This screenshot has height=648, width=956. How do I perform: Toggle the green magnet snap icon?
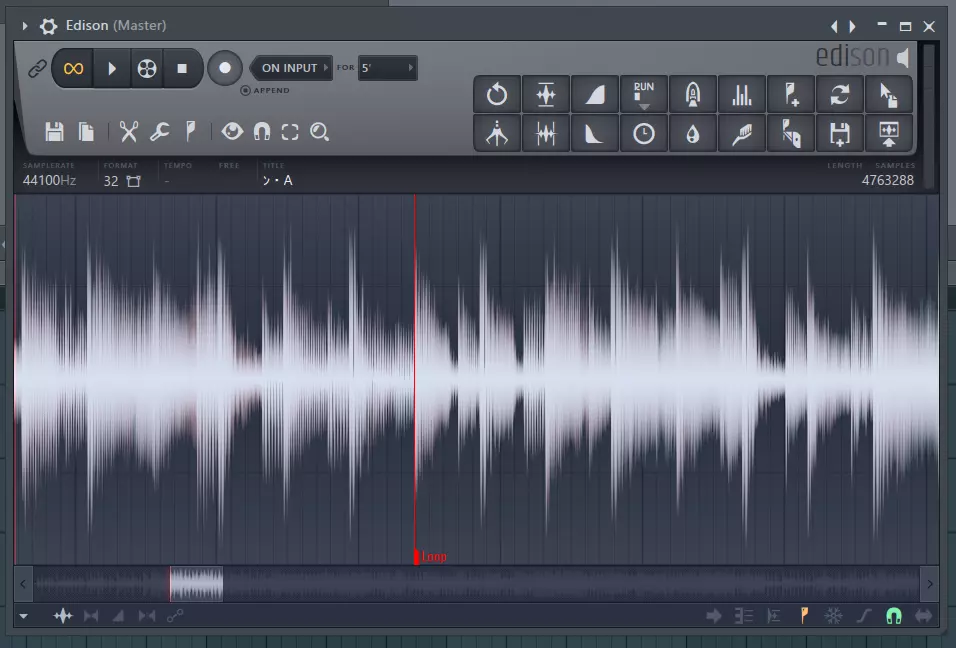[893, 616]
